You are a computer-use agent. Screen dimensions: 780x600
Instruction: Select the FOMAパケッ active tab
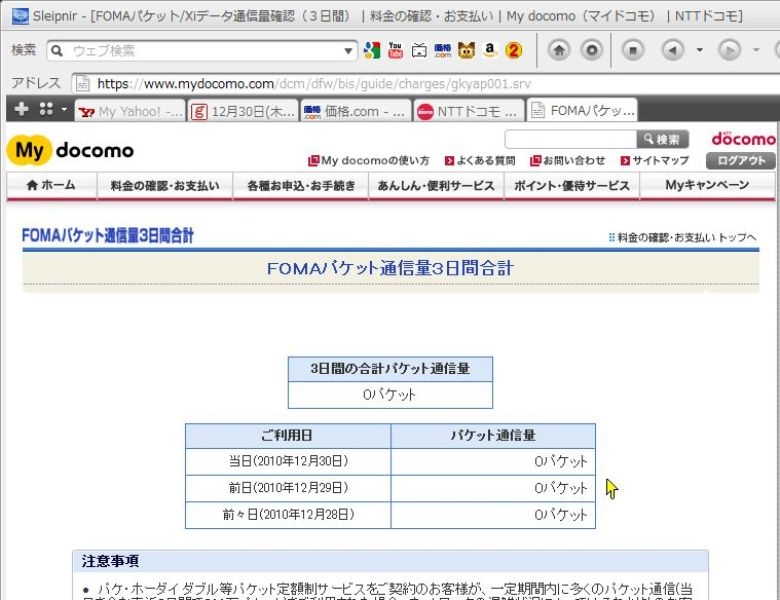coord(583,110)
